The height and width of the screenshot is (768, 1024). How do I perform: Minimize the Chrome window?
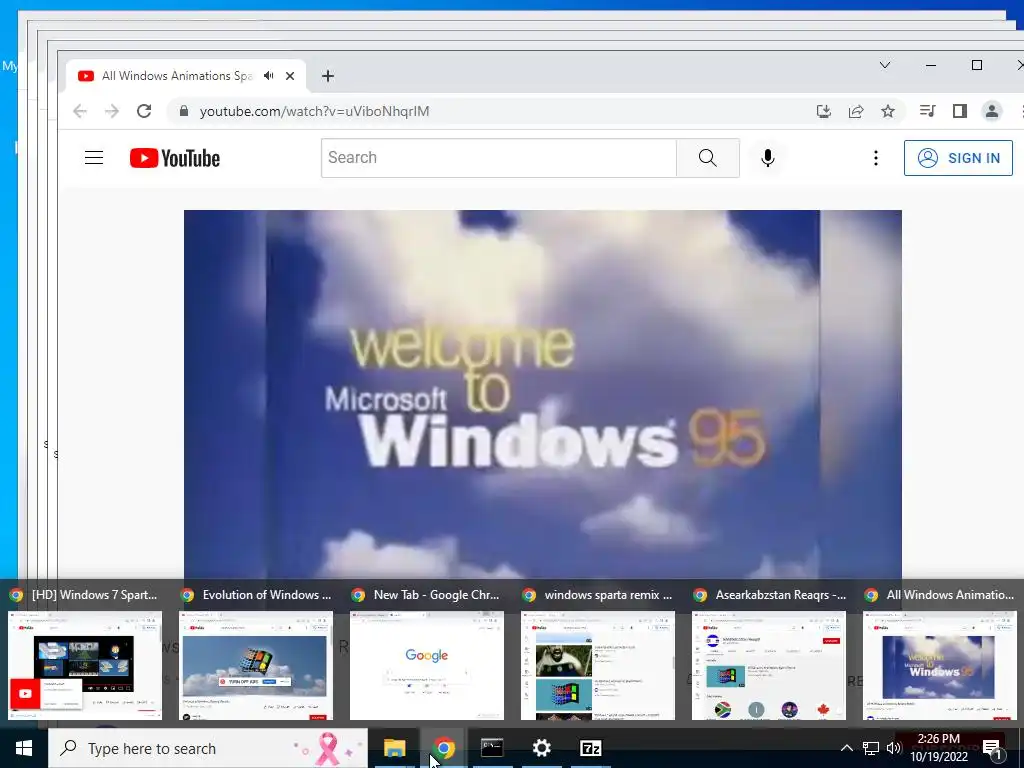click(931, 65)
